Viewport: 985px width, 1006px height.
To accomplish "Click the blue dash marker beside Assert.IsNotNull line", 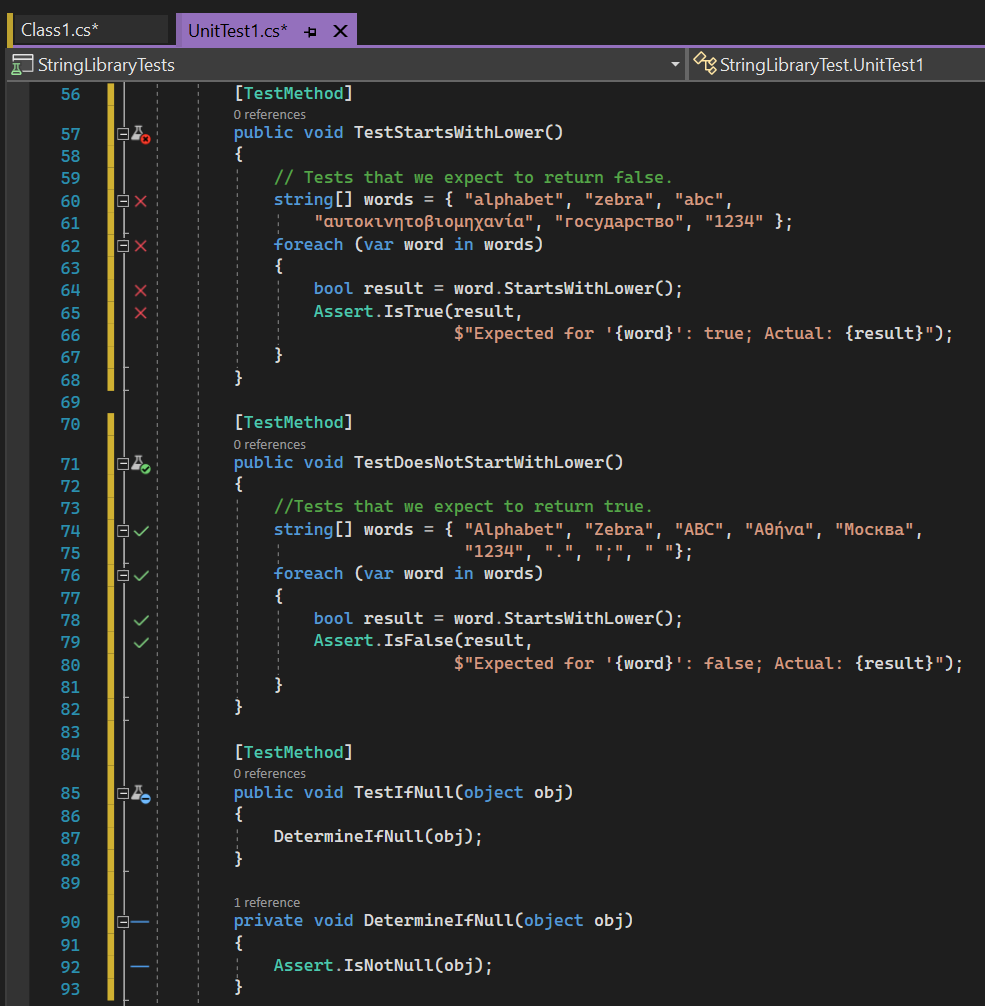I will pyautogui.click(x=139, y=965).
